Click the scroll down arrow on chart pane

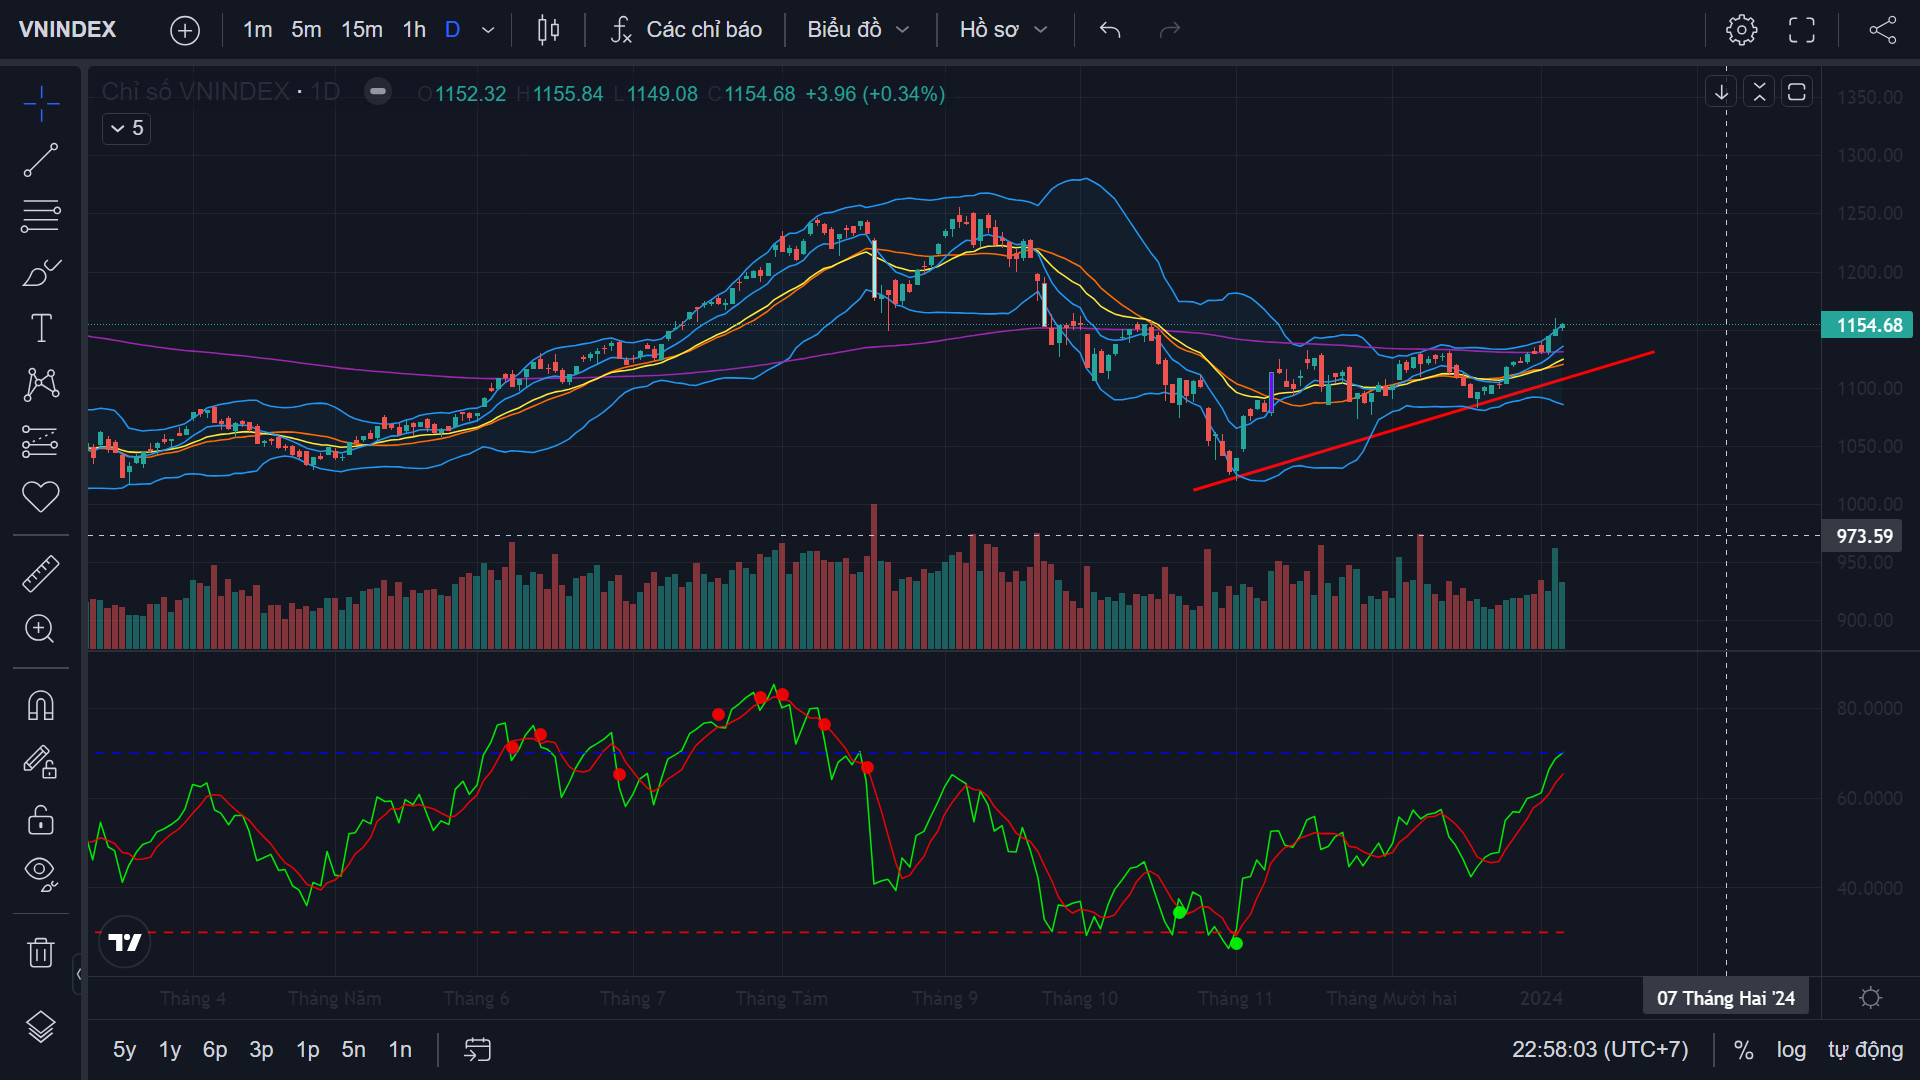pos(1722,93)
